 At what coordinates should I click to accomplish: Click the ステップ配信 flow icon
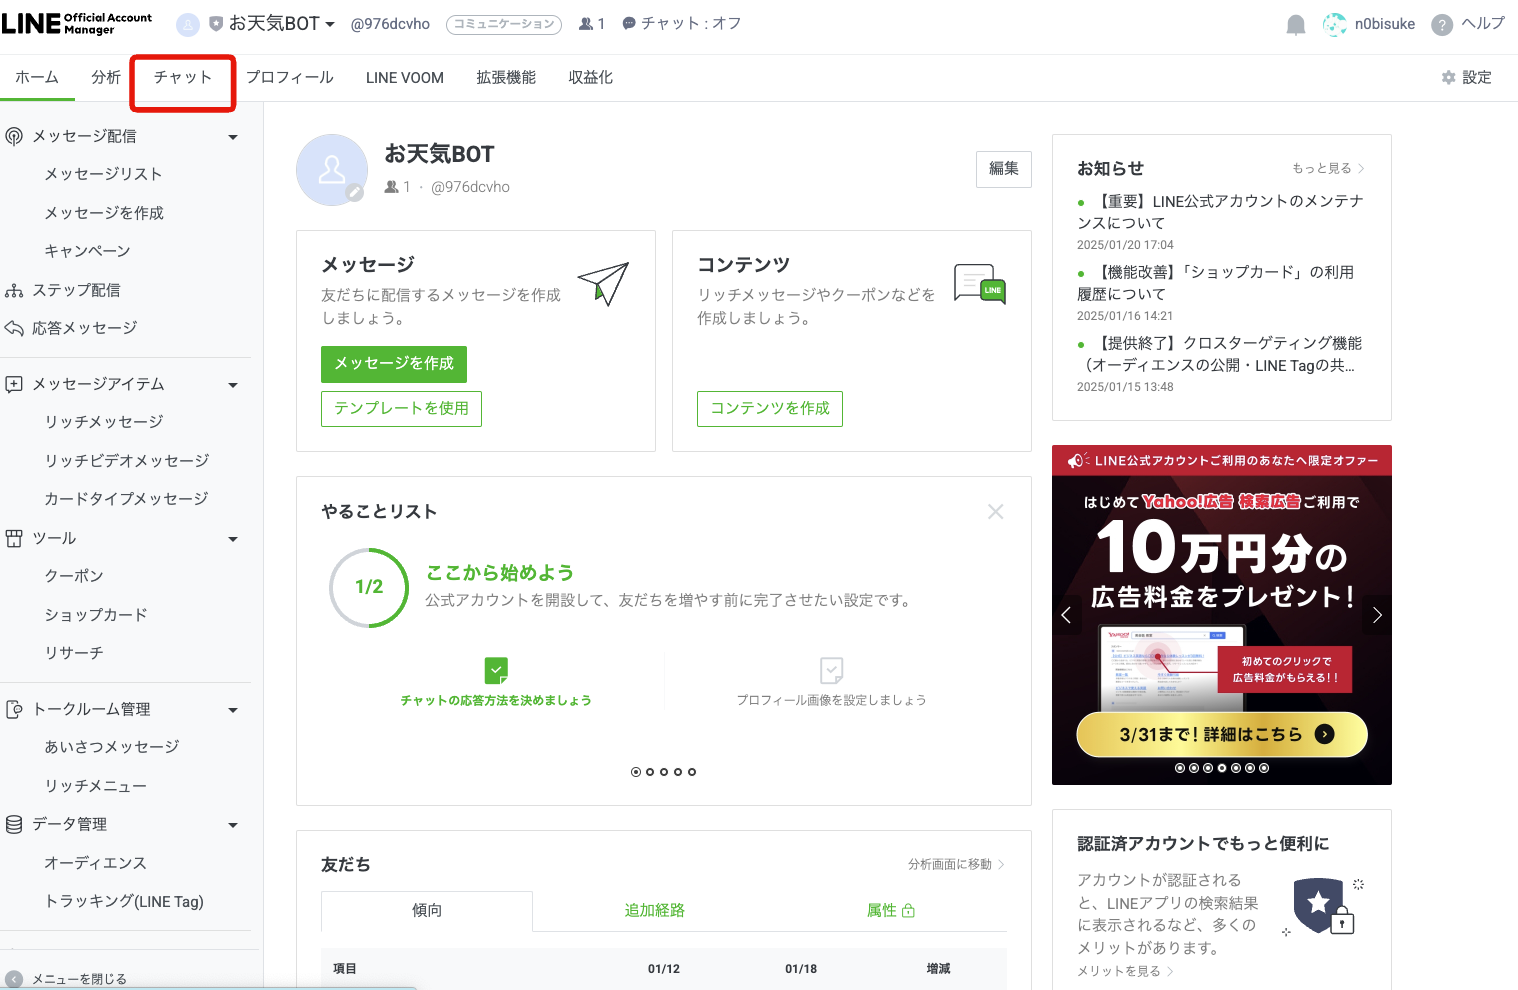(14, 291)
